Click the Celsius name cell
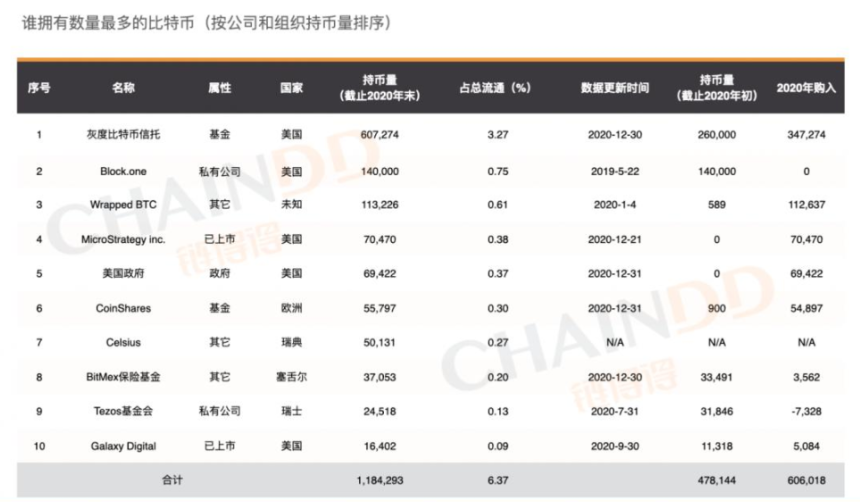 coord(124,343)
